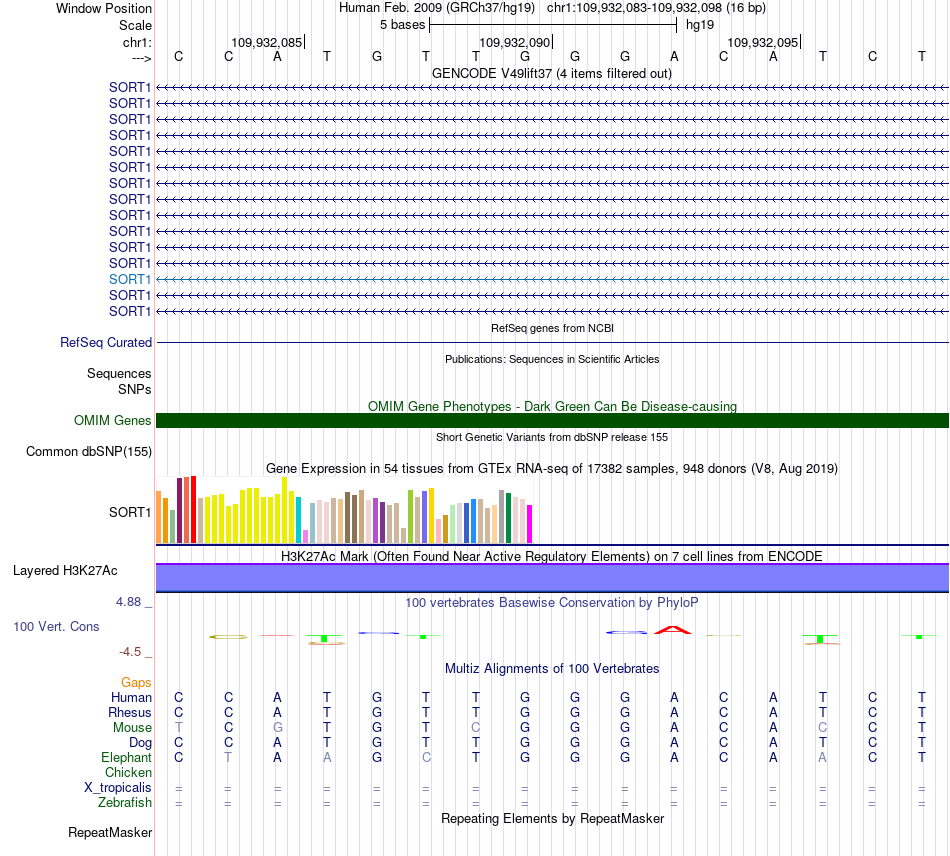950x856 pixels.
Task: Open the RepeatMasker track label
Action: (110, 833)
